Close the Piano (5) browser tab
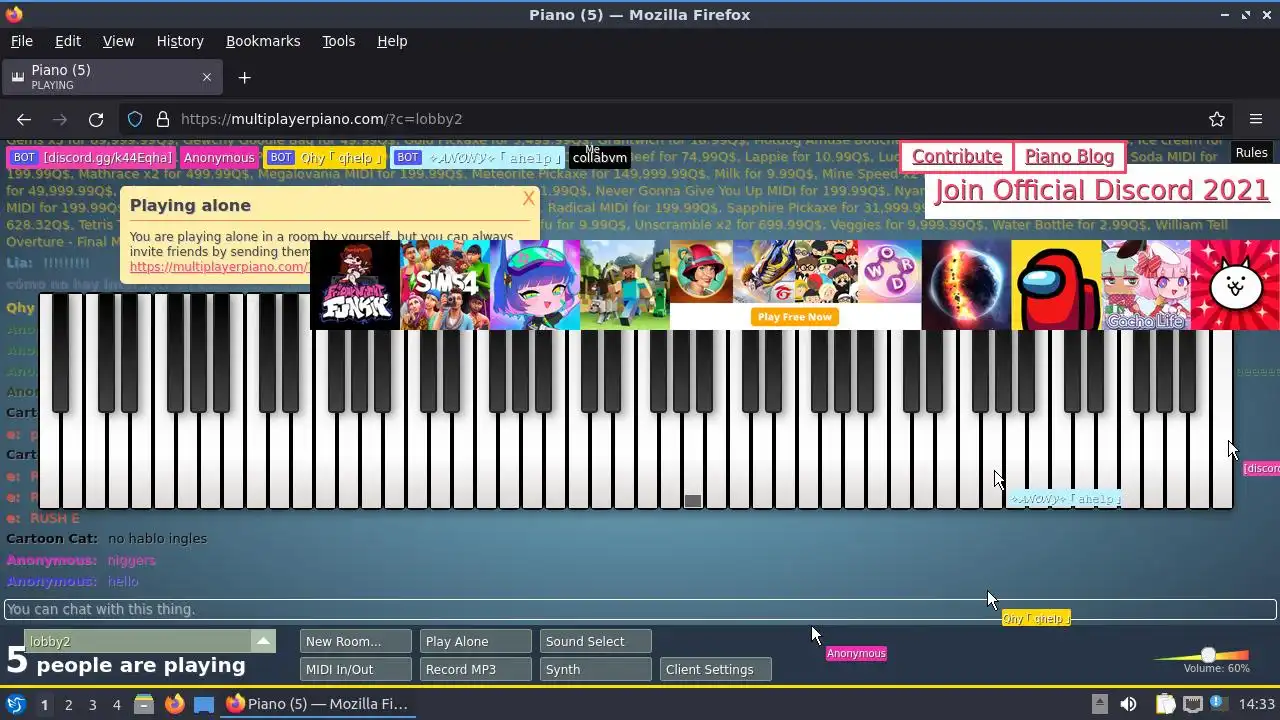This screenshot has height=720, width=1280. pyautogui.click(x=207, y=77)
